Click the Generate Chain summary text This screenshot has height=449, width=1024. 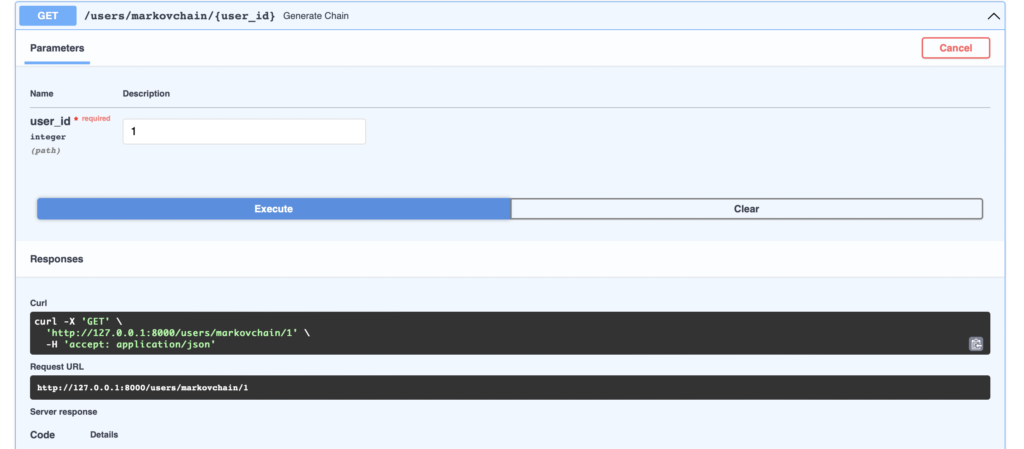pos(316,17)
